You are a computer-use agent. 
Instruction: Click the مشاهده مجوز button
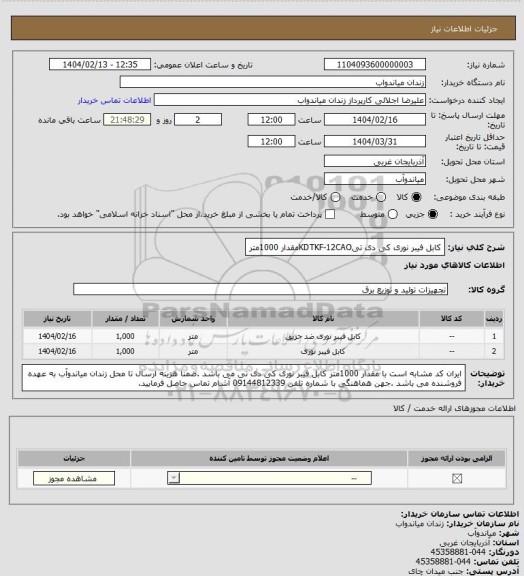(74, 478)
